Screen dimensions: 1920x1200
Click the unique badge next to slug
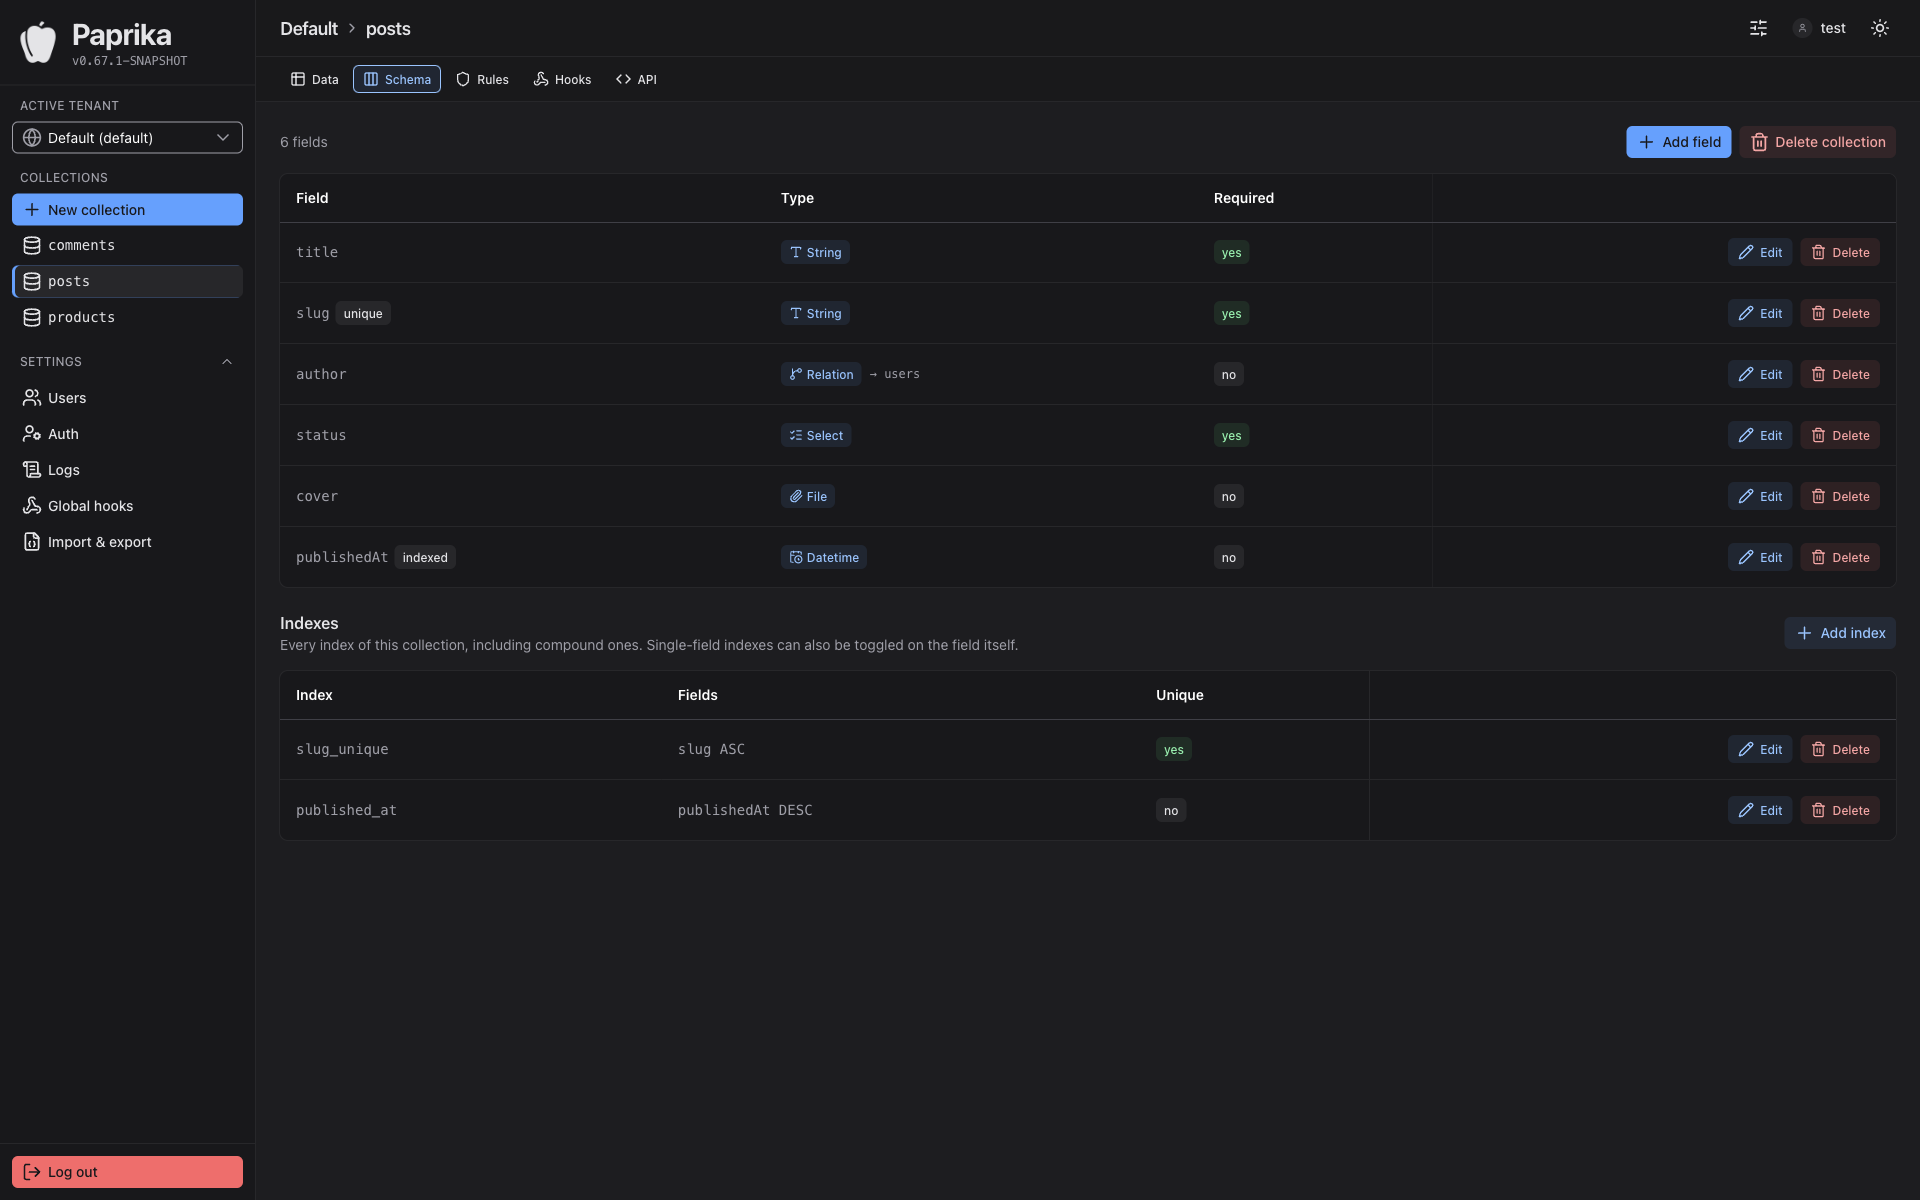coord(363,314)
